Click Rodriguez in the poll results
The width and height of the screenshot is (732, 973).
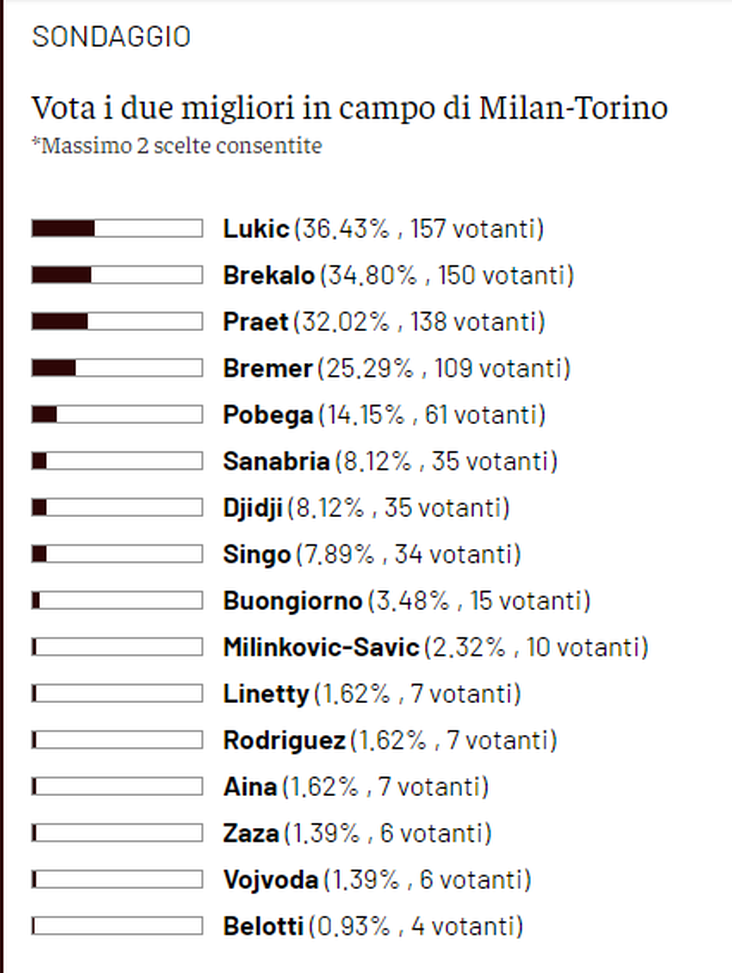click(x=284, y=740)
